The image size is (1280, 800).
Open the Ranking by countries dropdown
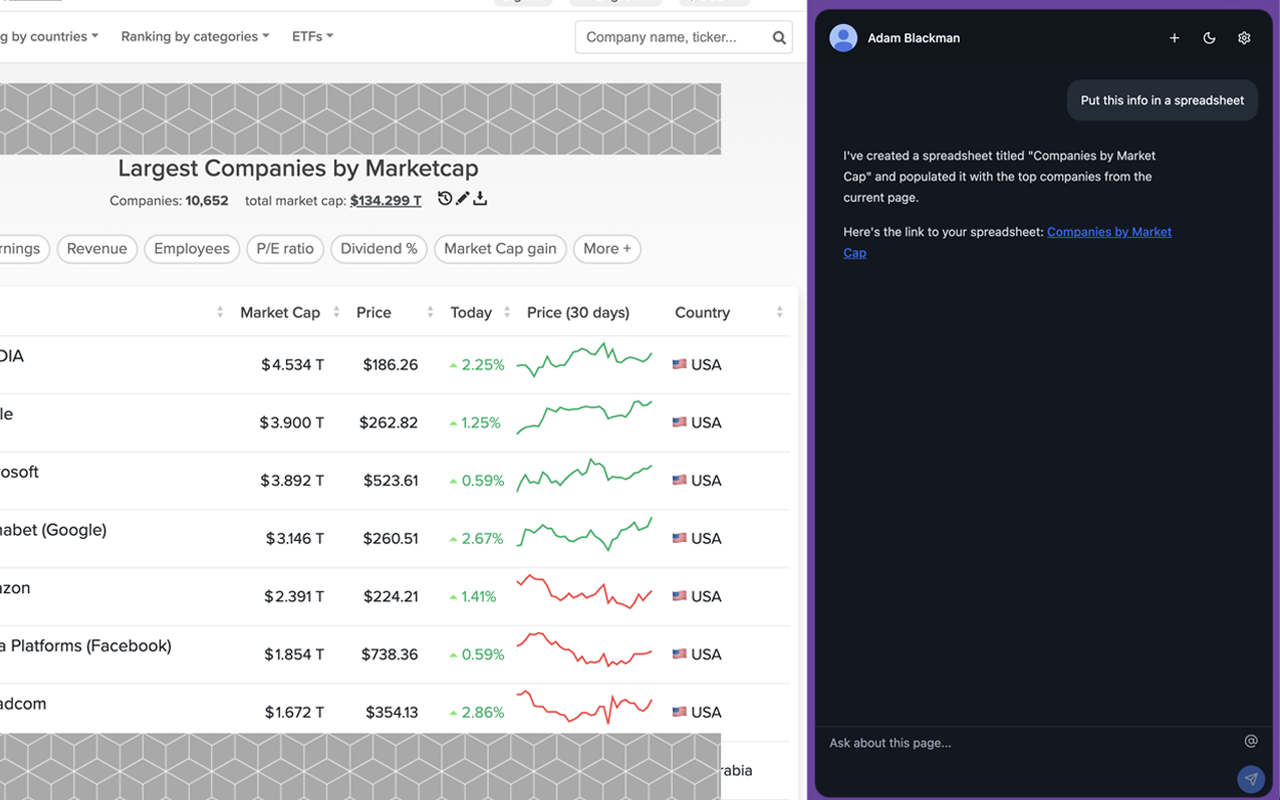pos(47,37)
